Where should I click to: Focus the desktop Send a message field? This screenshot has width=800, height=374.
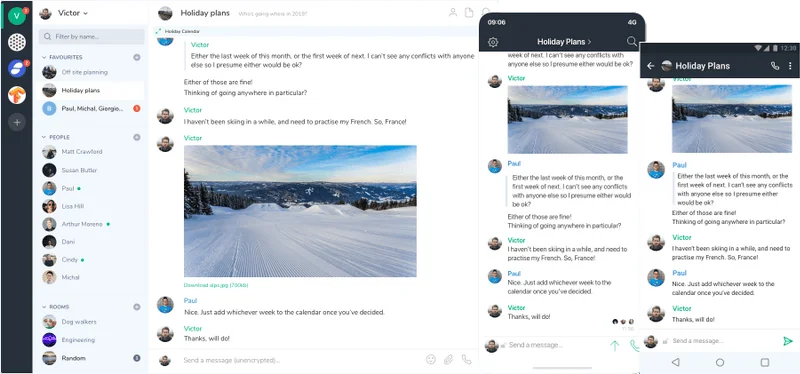(x=301, y=360)
